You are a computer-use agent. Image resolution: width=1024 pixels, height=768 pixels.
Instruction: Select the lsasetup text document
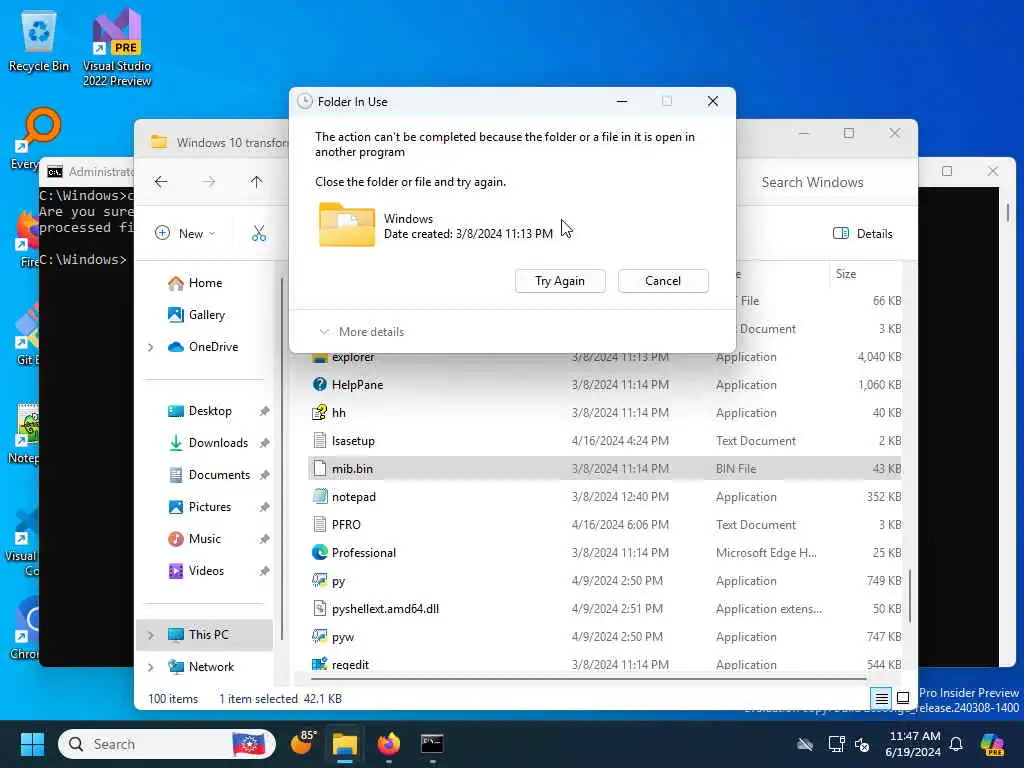[353, 441]
